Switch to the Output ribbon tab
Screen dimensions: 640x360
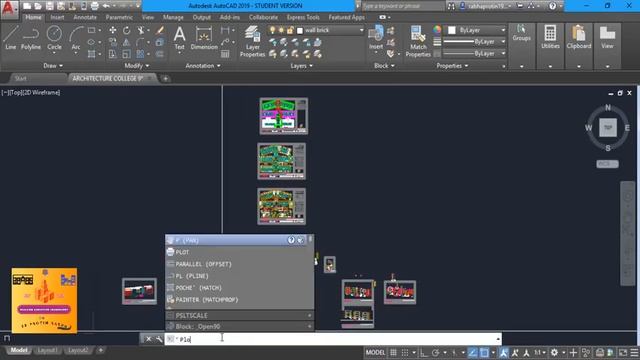[x=202, y=17]
